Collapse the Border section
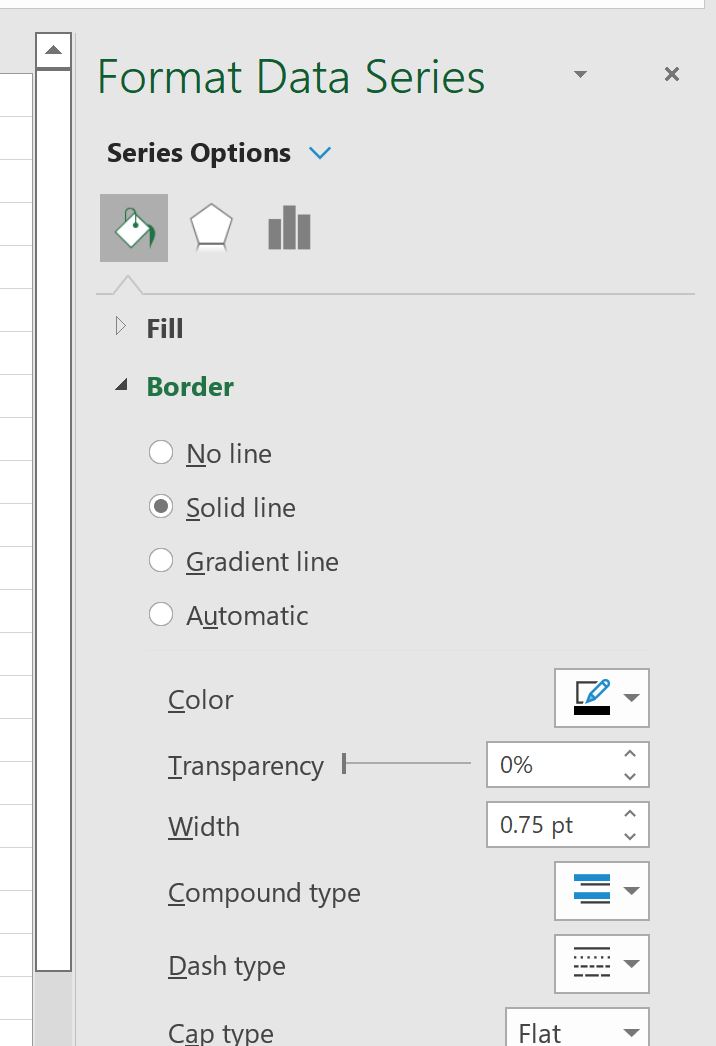The width and height of the screenshot is (716, 1046). [x=122, y=384]
